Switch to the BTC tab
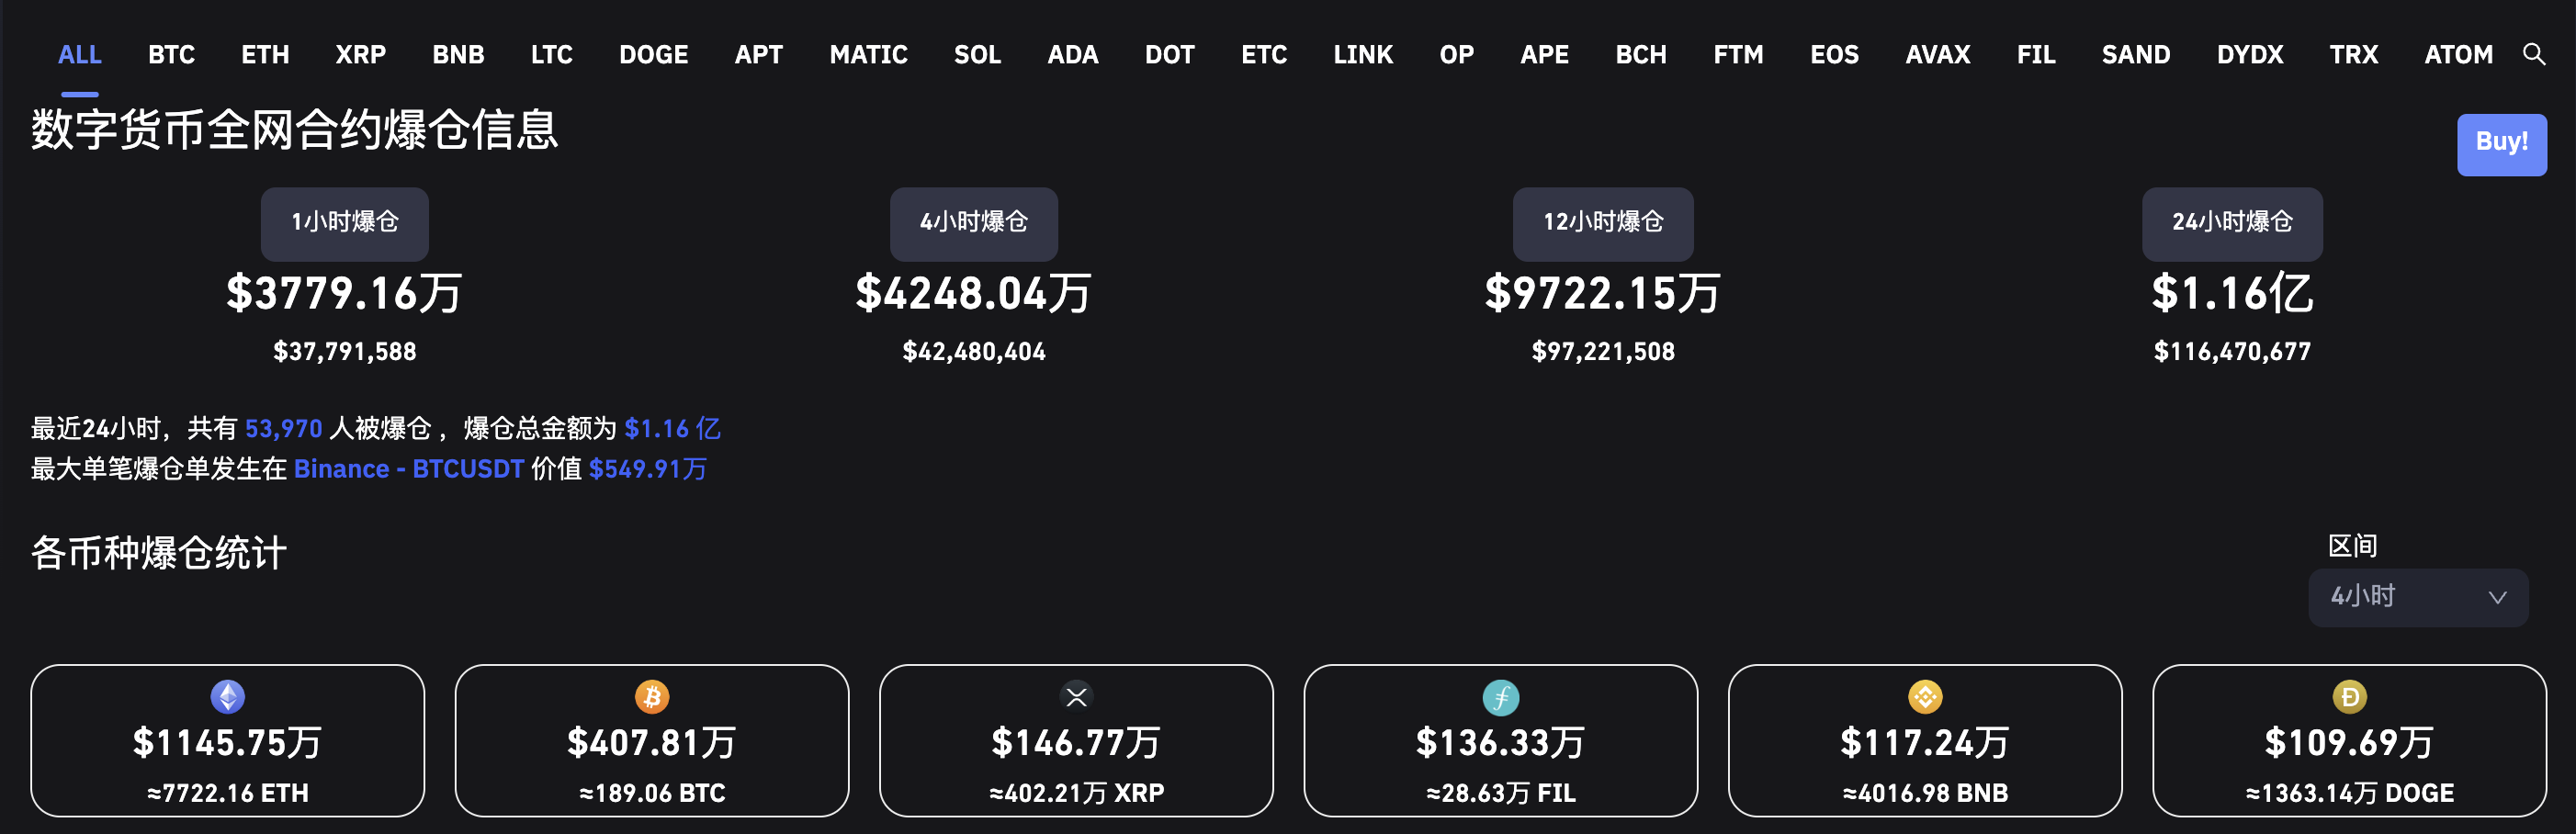Viewport: 2576px width, 834px height. click(x=171, y=54)
